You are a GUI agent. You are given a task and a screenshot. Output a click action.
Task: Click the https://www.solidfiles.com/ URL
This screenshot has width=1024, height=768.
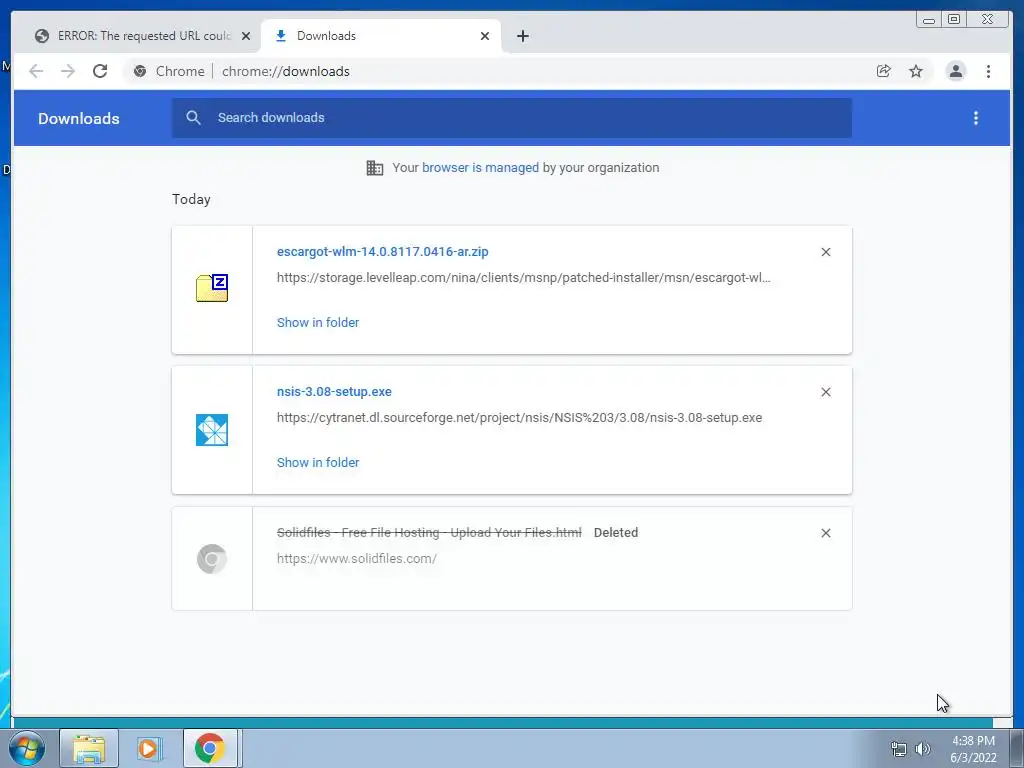click(357, 559)
